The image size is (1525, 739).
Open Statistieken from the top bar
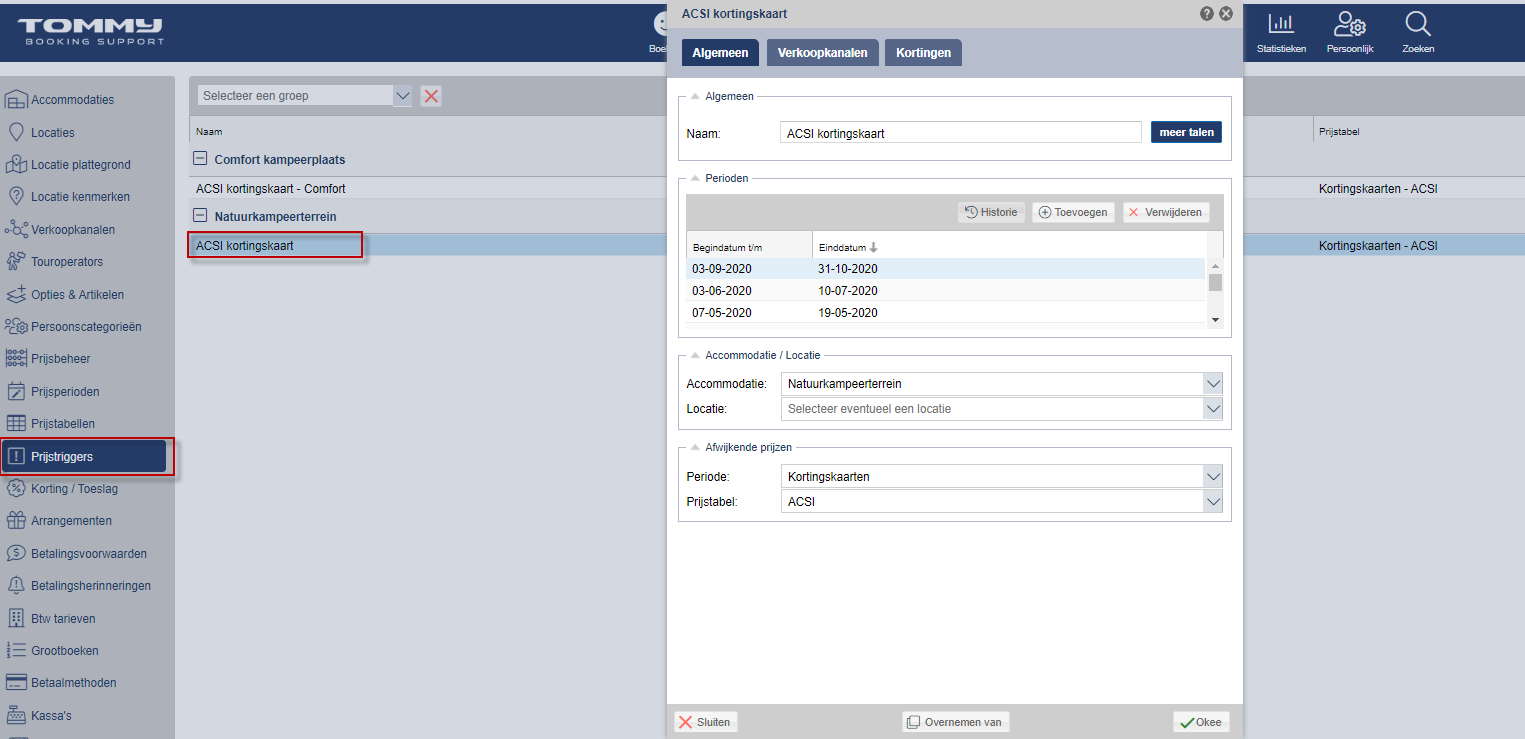1281,32
